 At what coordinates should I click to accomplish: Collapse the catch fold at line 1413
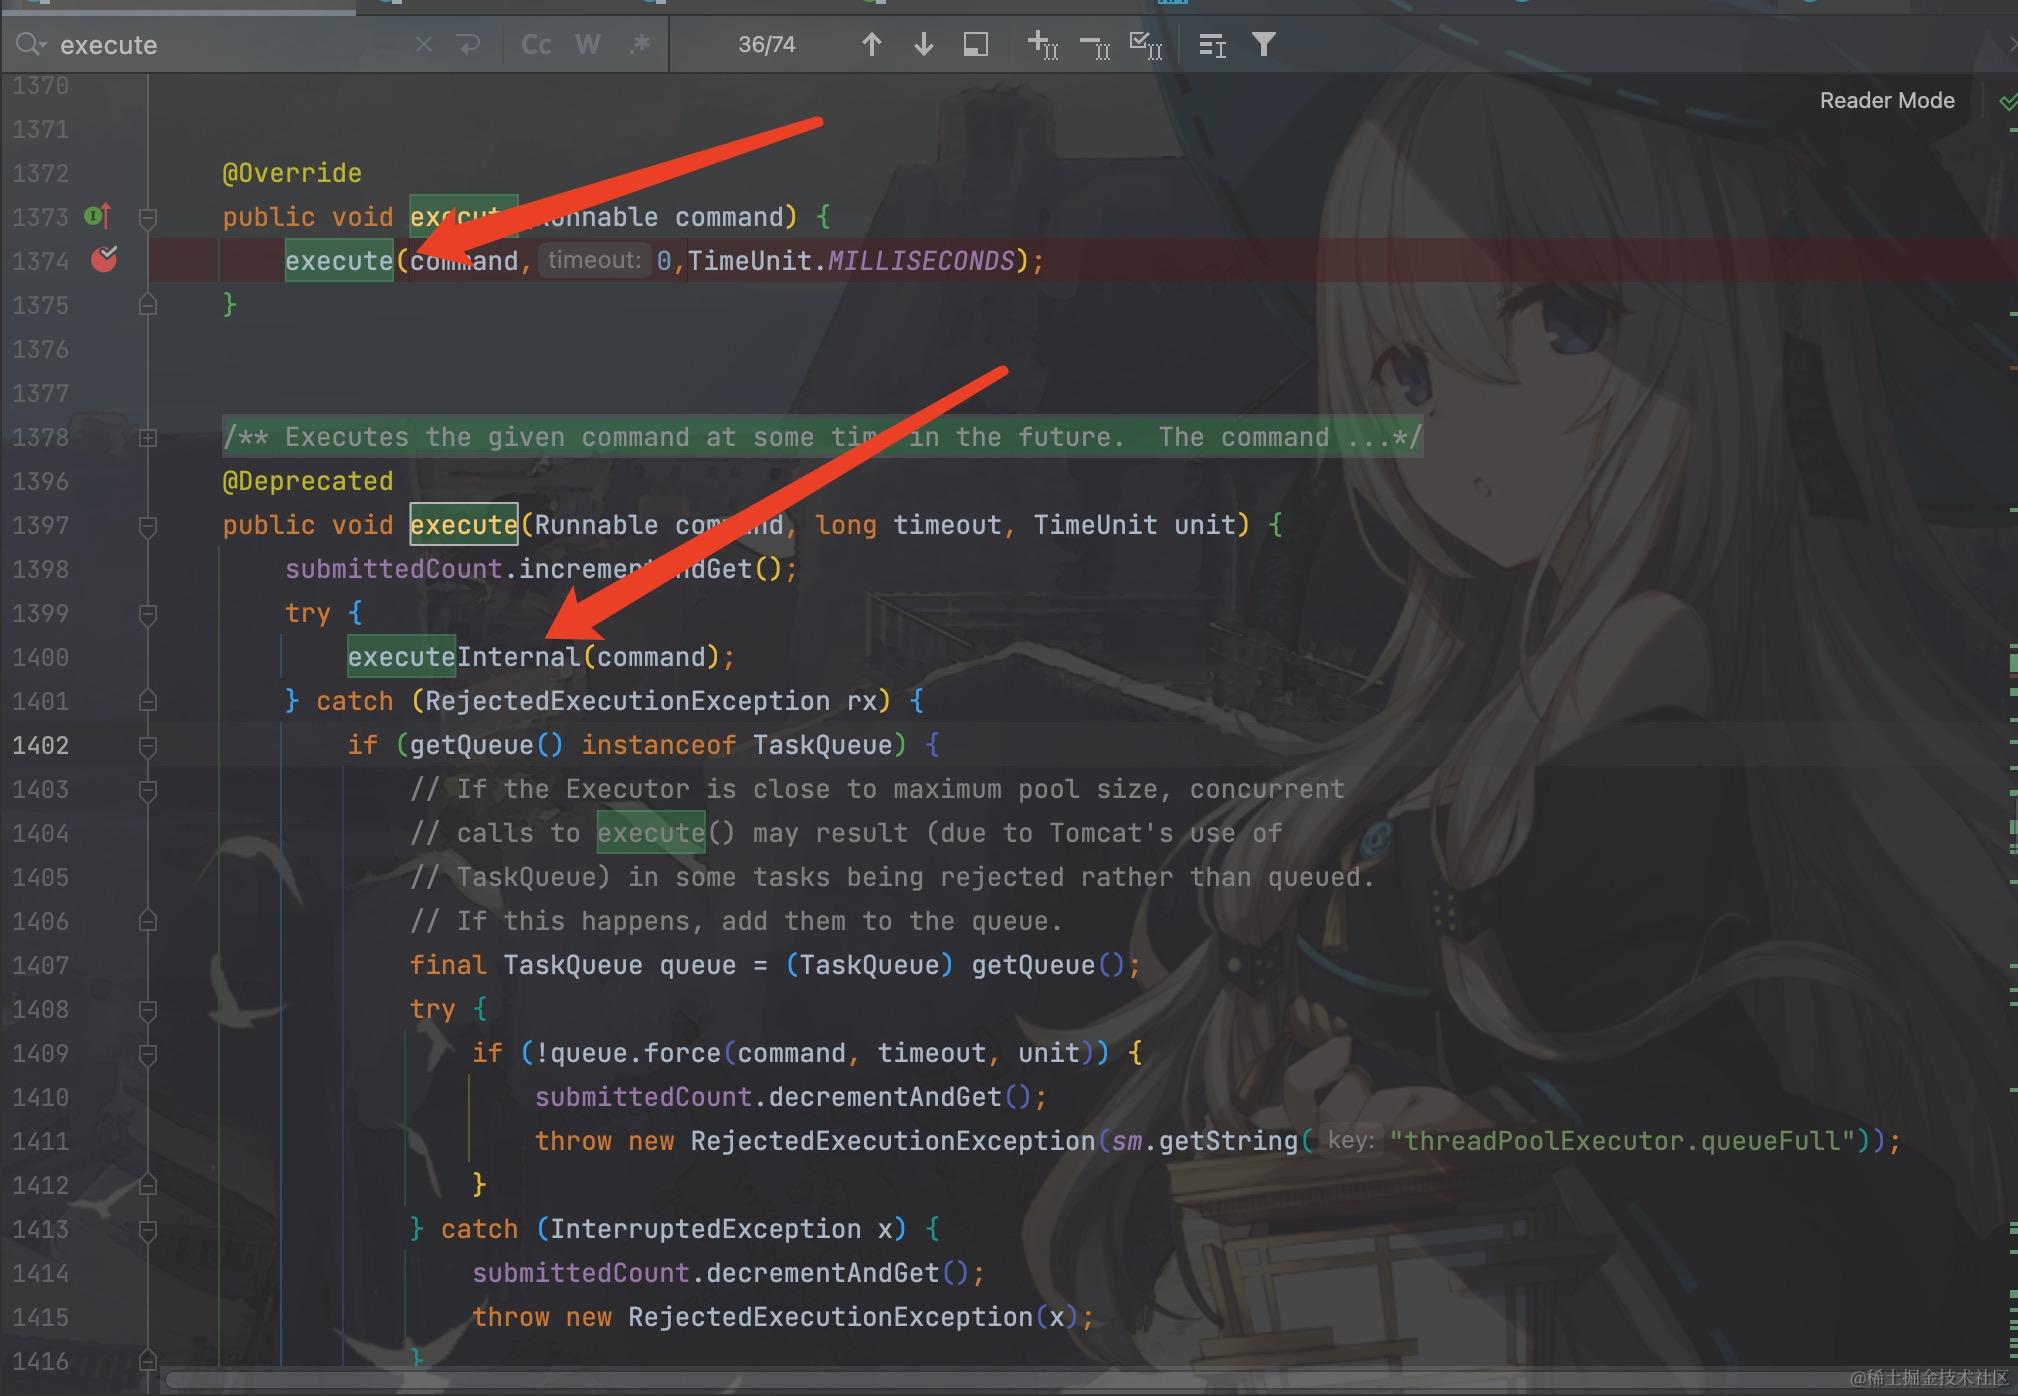[x=148, y=1229]
